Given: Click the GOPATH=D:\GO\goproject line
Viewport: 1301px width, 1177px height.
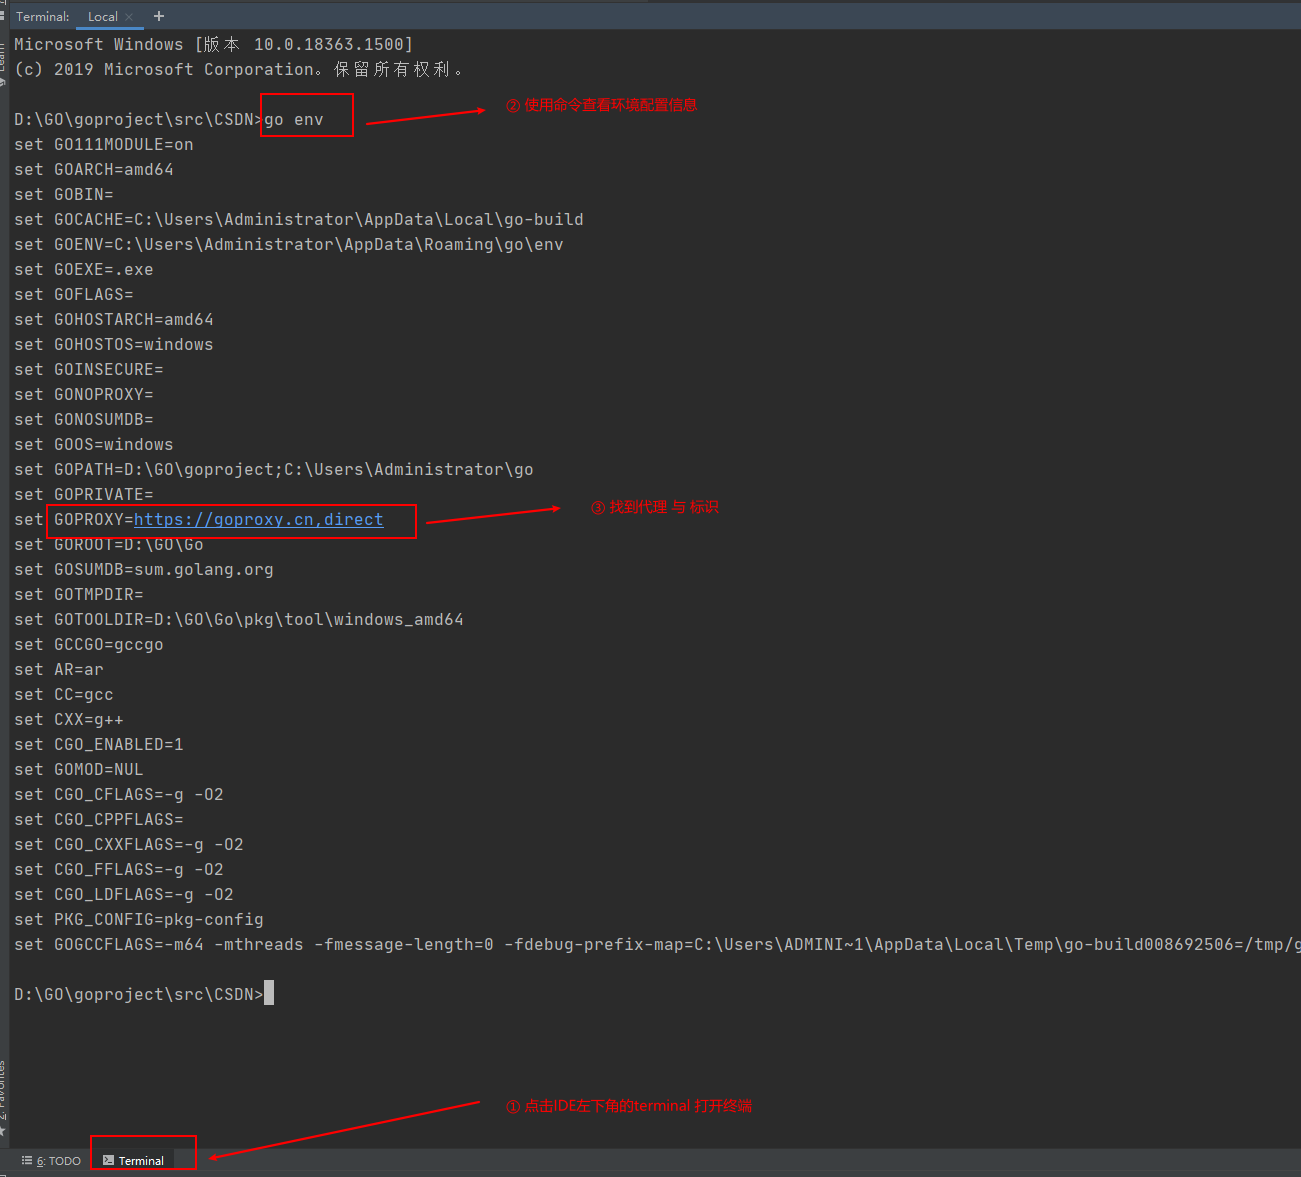Looking at the screenshot, I should 274,470.
